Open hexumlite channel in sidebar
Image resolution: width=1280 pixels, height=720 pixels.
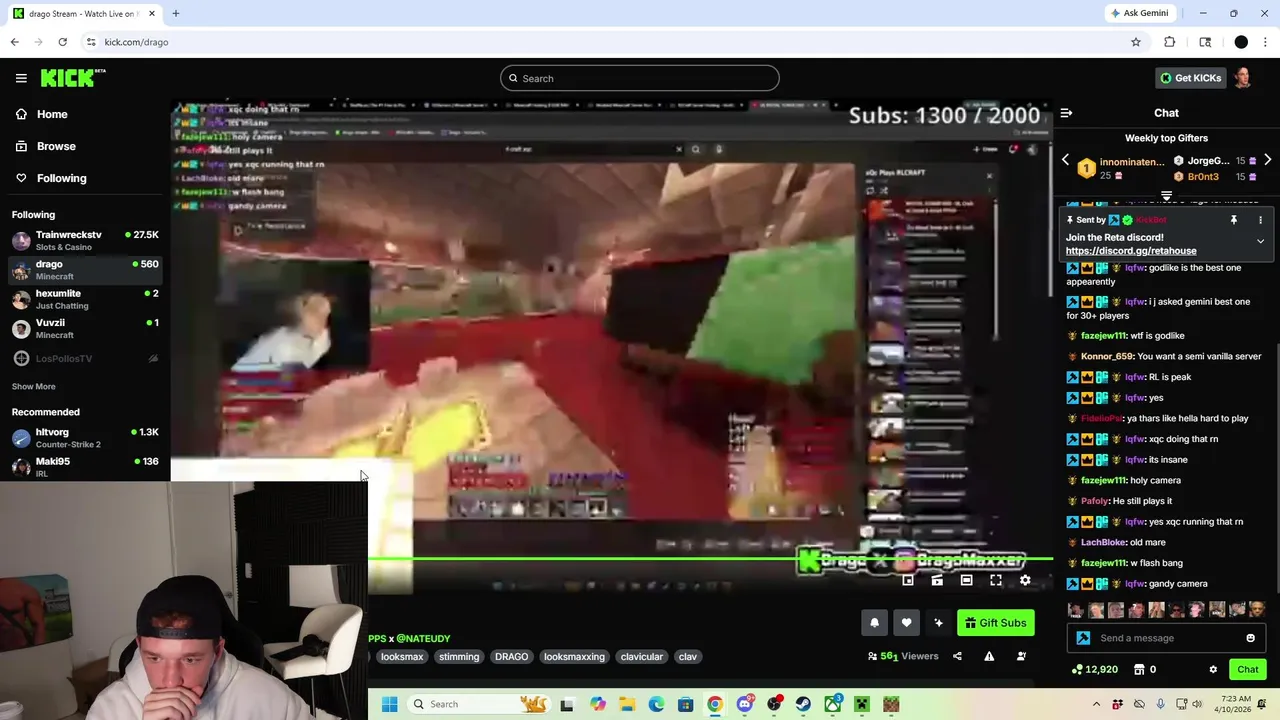(85, 299)
